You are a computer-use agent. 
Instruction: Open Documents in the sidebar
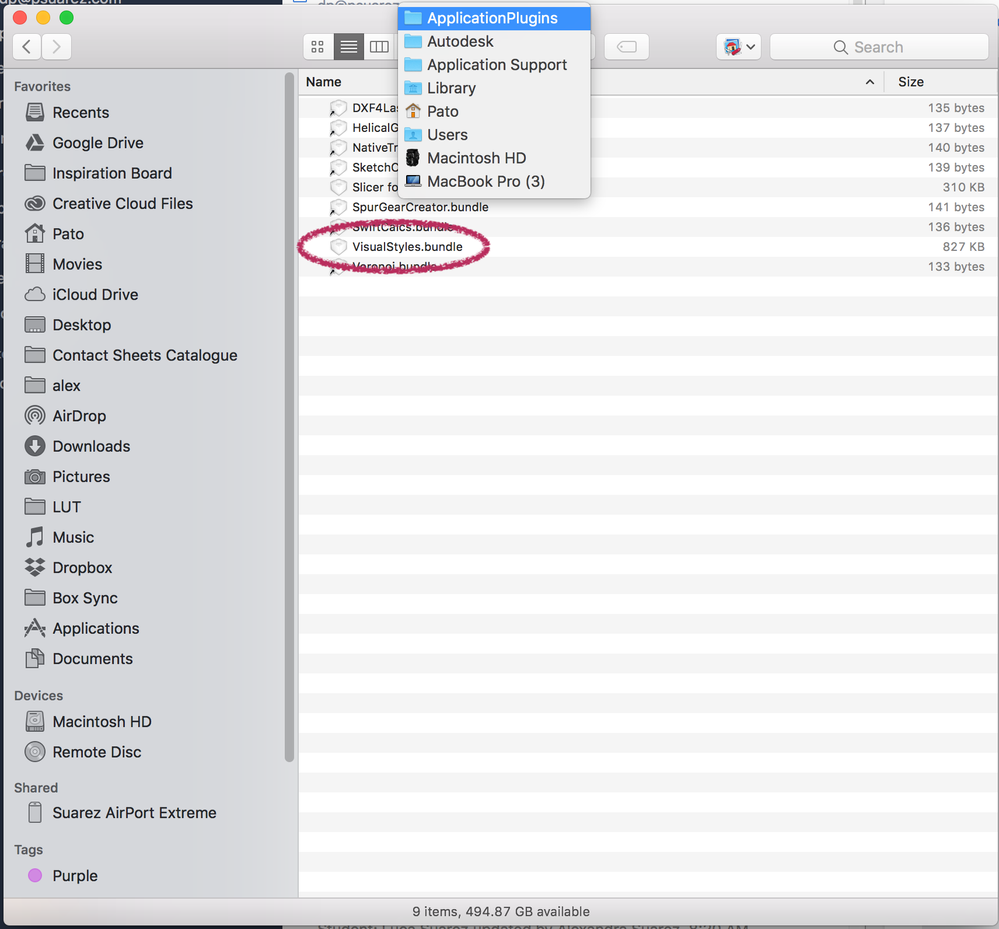click(78, 659)
